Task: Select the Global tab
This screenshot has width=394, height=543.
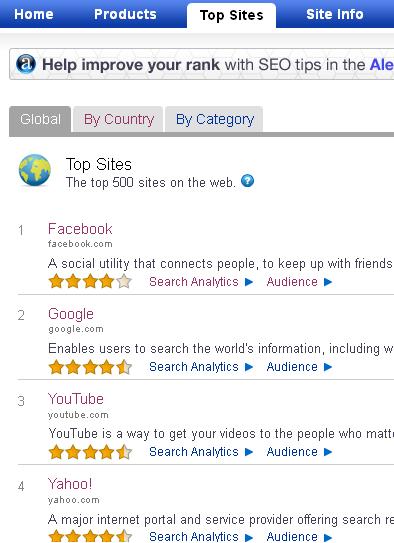Action: pos(40,119)
